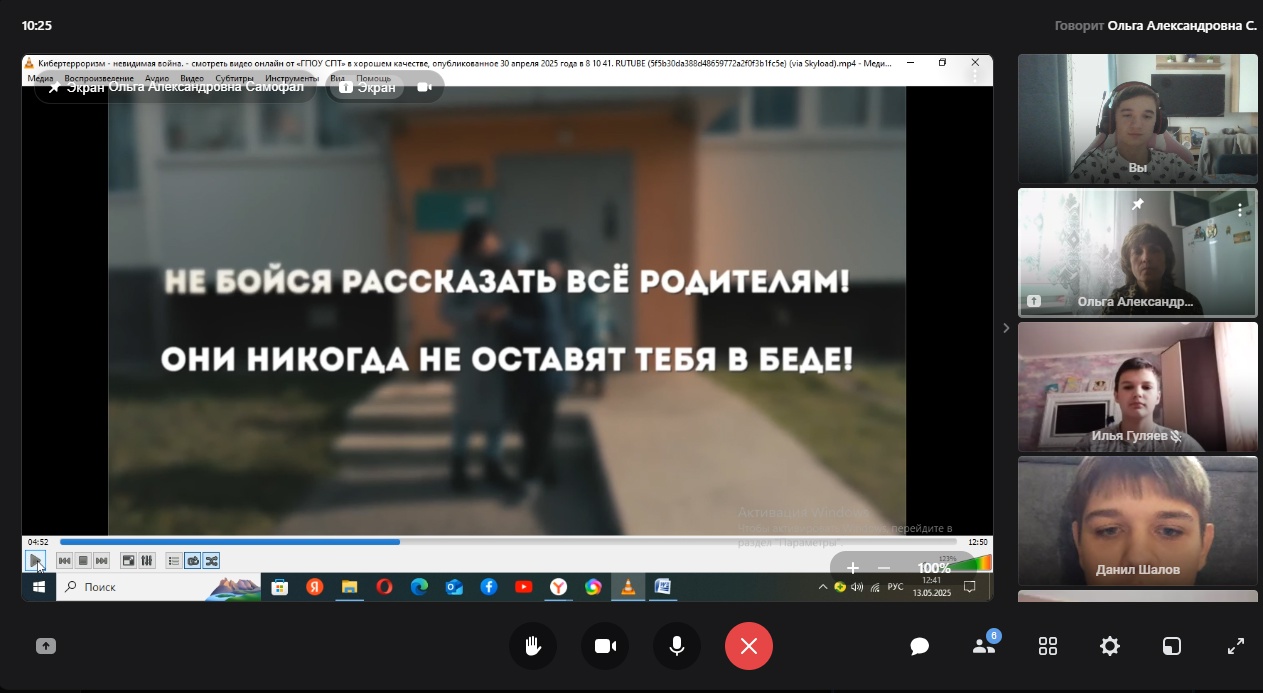Screen dimensions: 1263x693
Task: Open the taskbar clock showing 12:41
Action: 931,586
